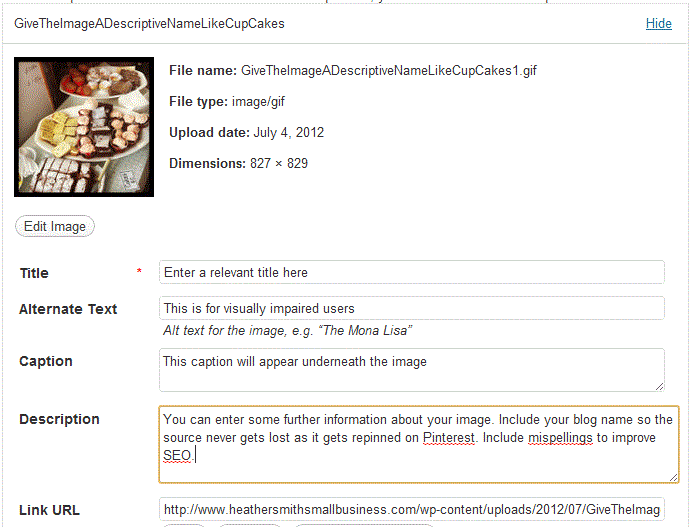Focus the Title input field
691x527 pixels.
(412, 272)
